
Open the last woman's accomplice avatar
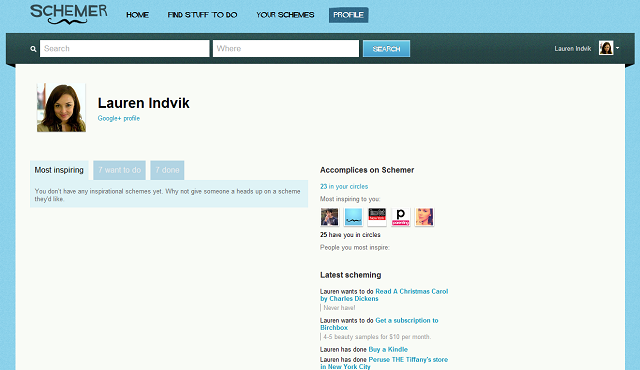[424, 217]
